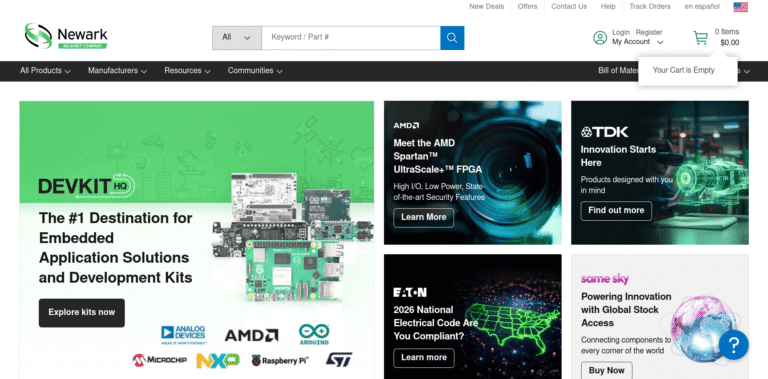Click the Microchip logo

pos(159,360)
